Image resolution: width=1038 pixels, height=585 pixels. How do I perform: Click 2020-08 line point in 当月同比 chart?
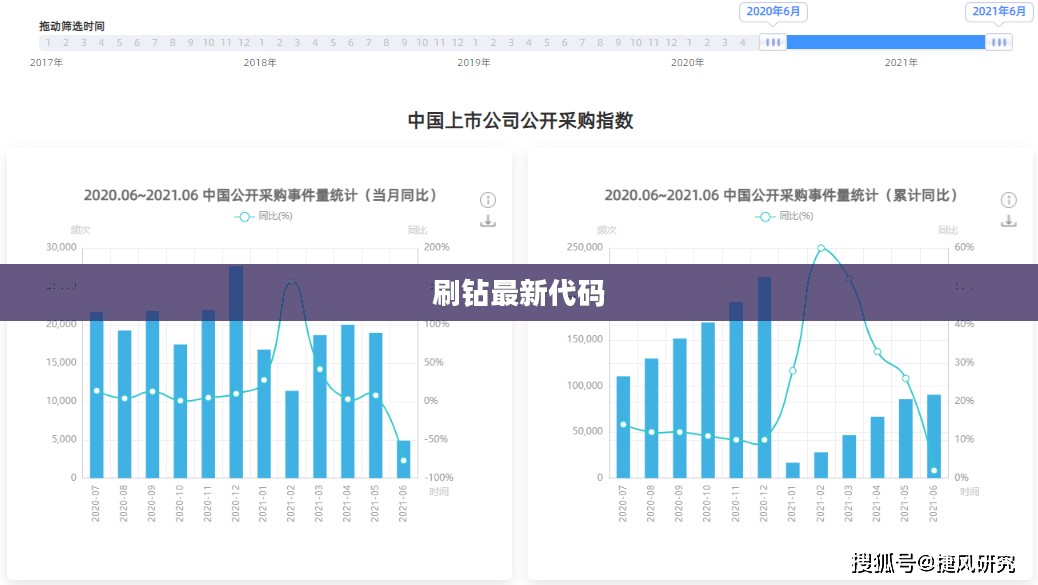(x=124, y=398)
